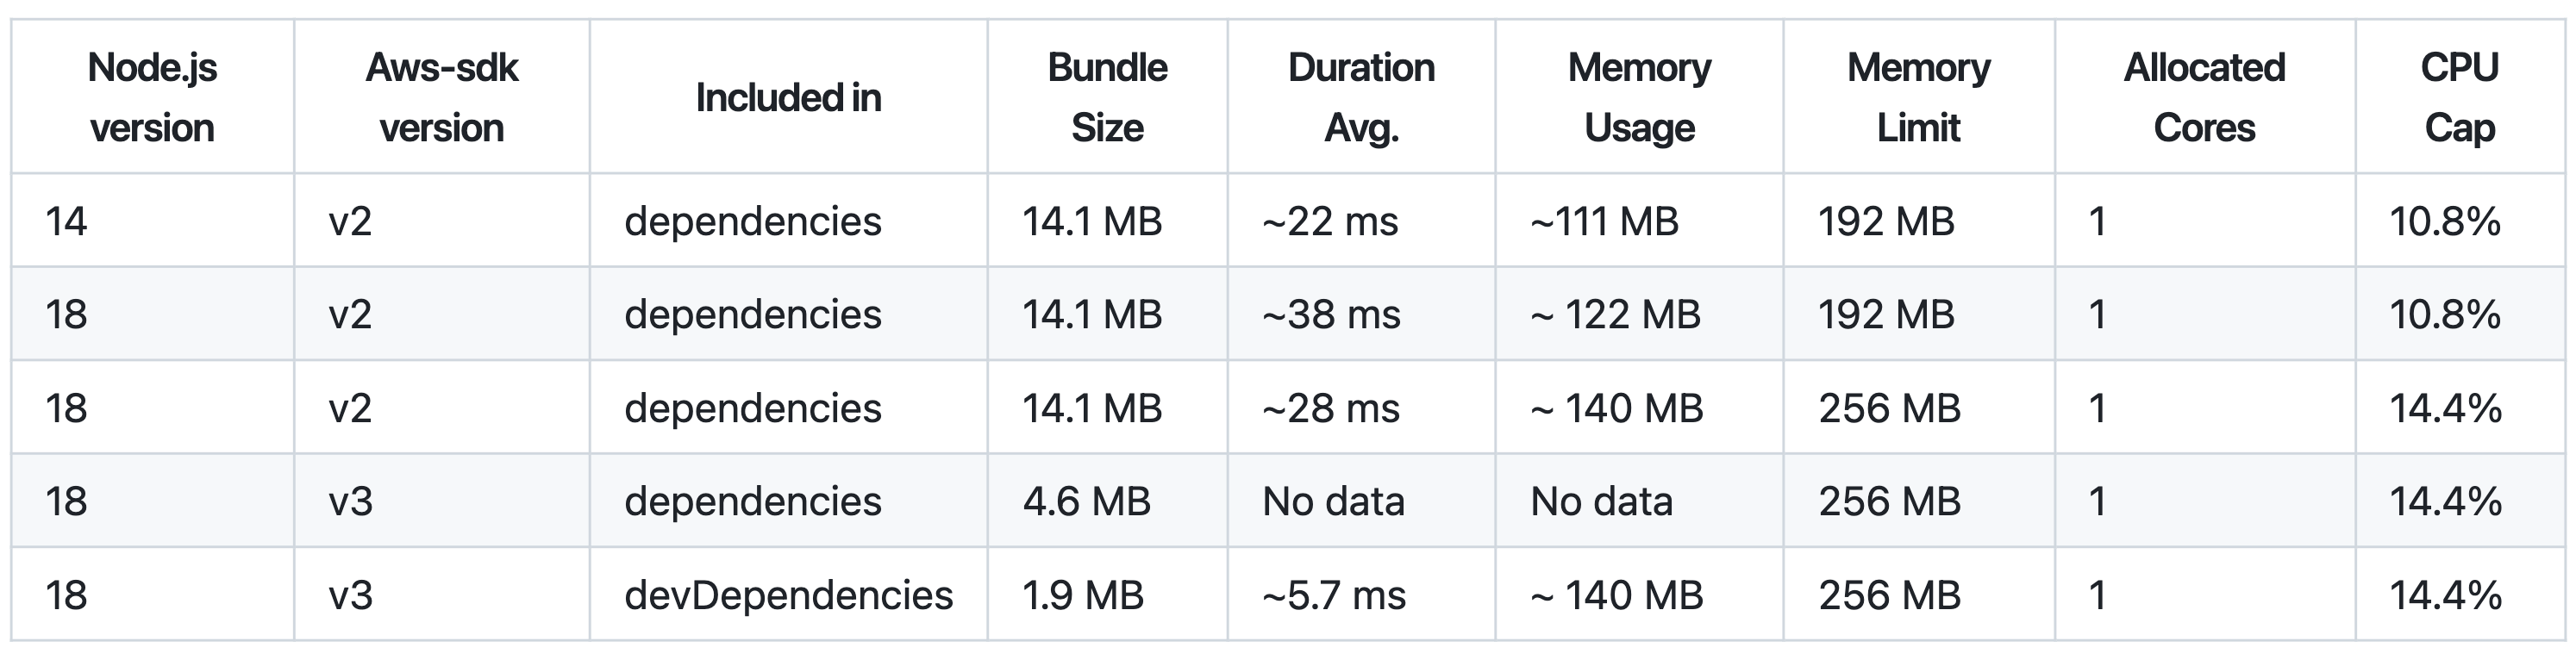Click the Aws-sdk version column header
Image resolution: width=2576 pixels, height=660 pixels.
click(x=442, y=97)
